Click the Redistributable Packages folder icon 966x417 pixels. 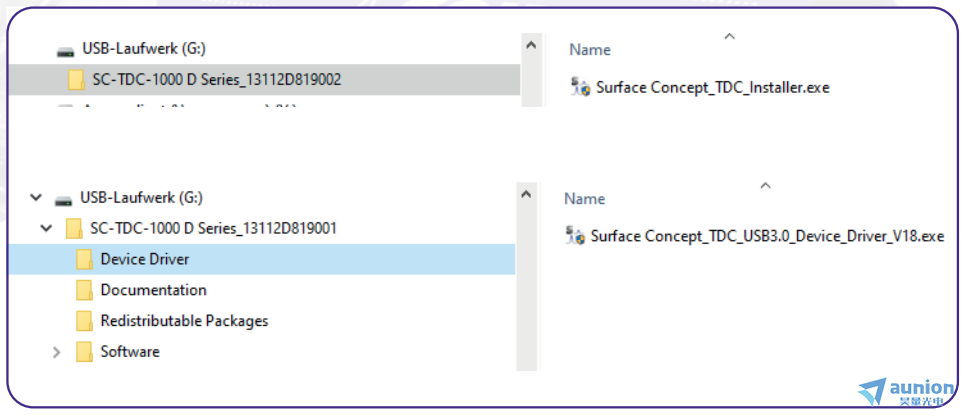[84, 321]
